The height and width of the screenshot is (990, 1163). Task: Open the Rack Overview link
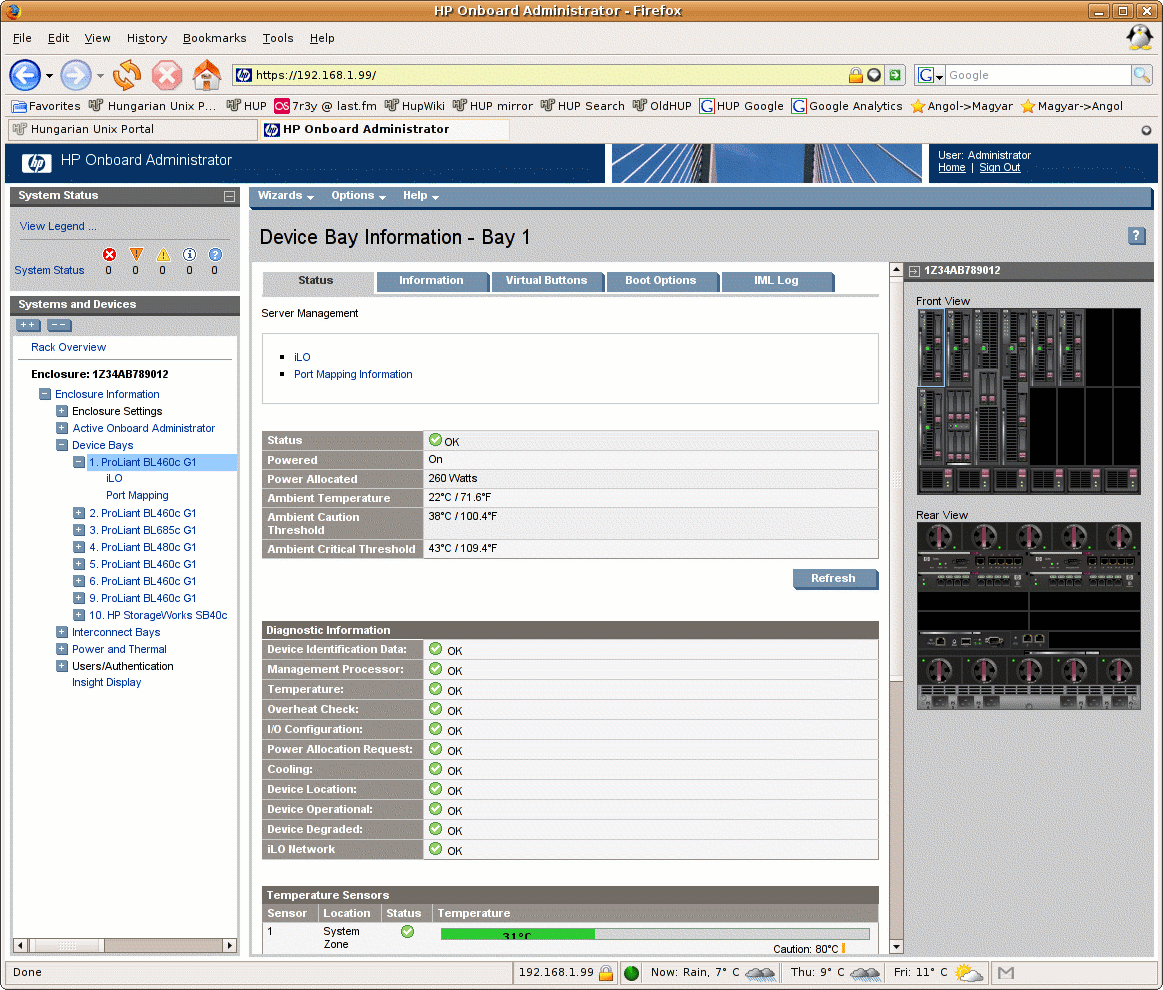[x=68, y=347]
